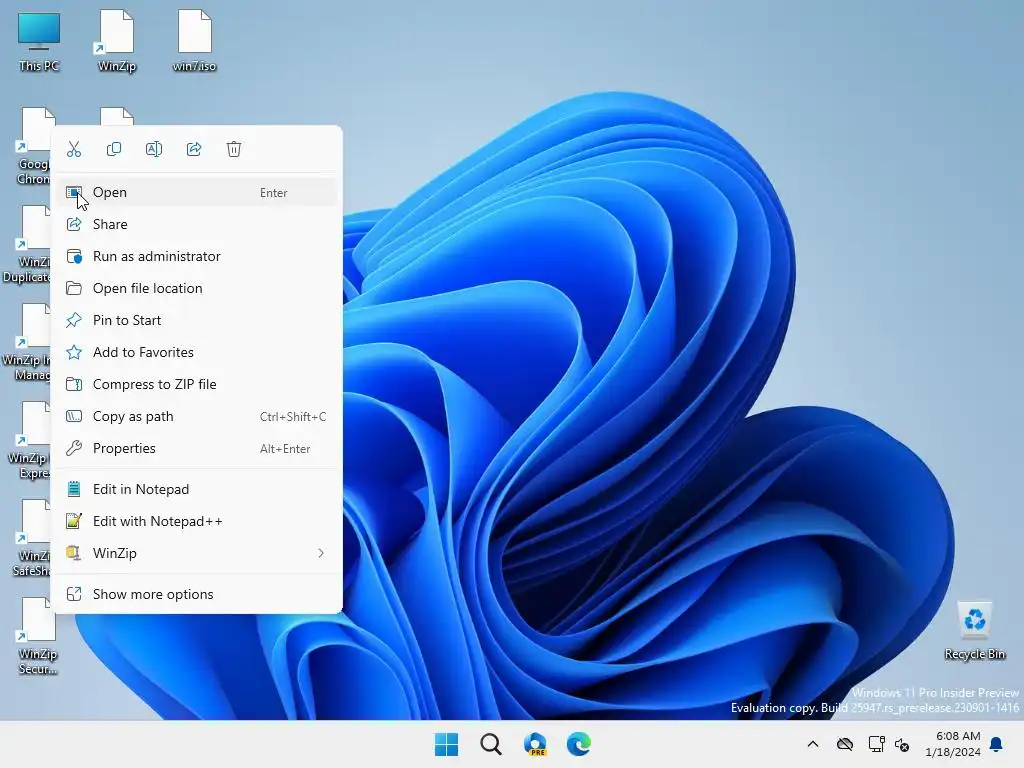Click the muted volume tray icon

(x=903, y=744)
